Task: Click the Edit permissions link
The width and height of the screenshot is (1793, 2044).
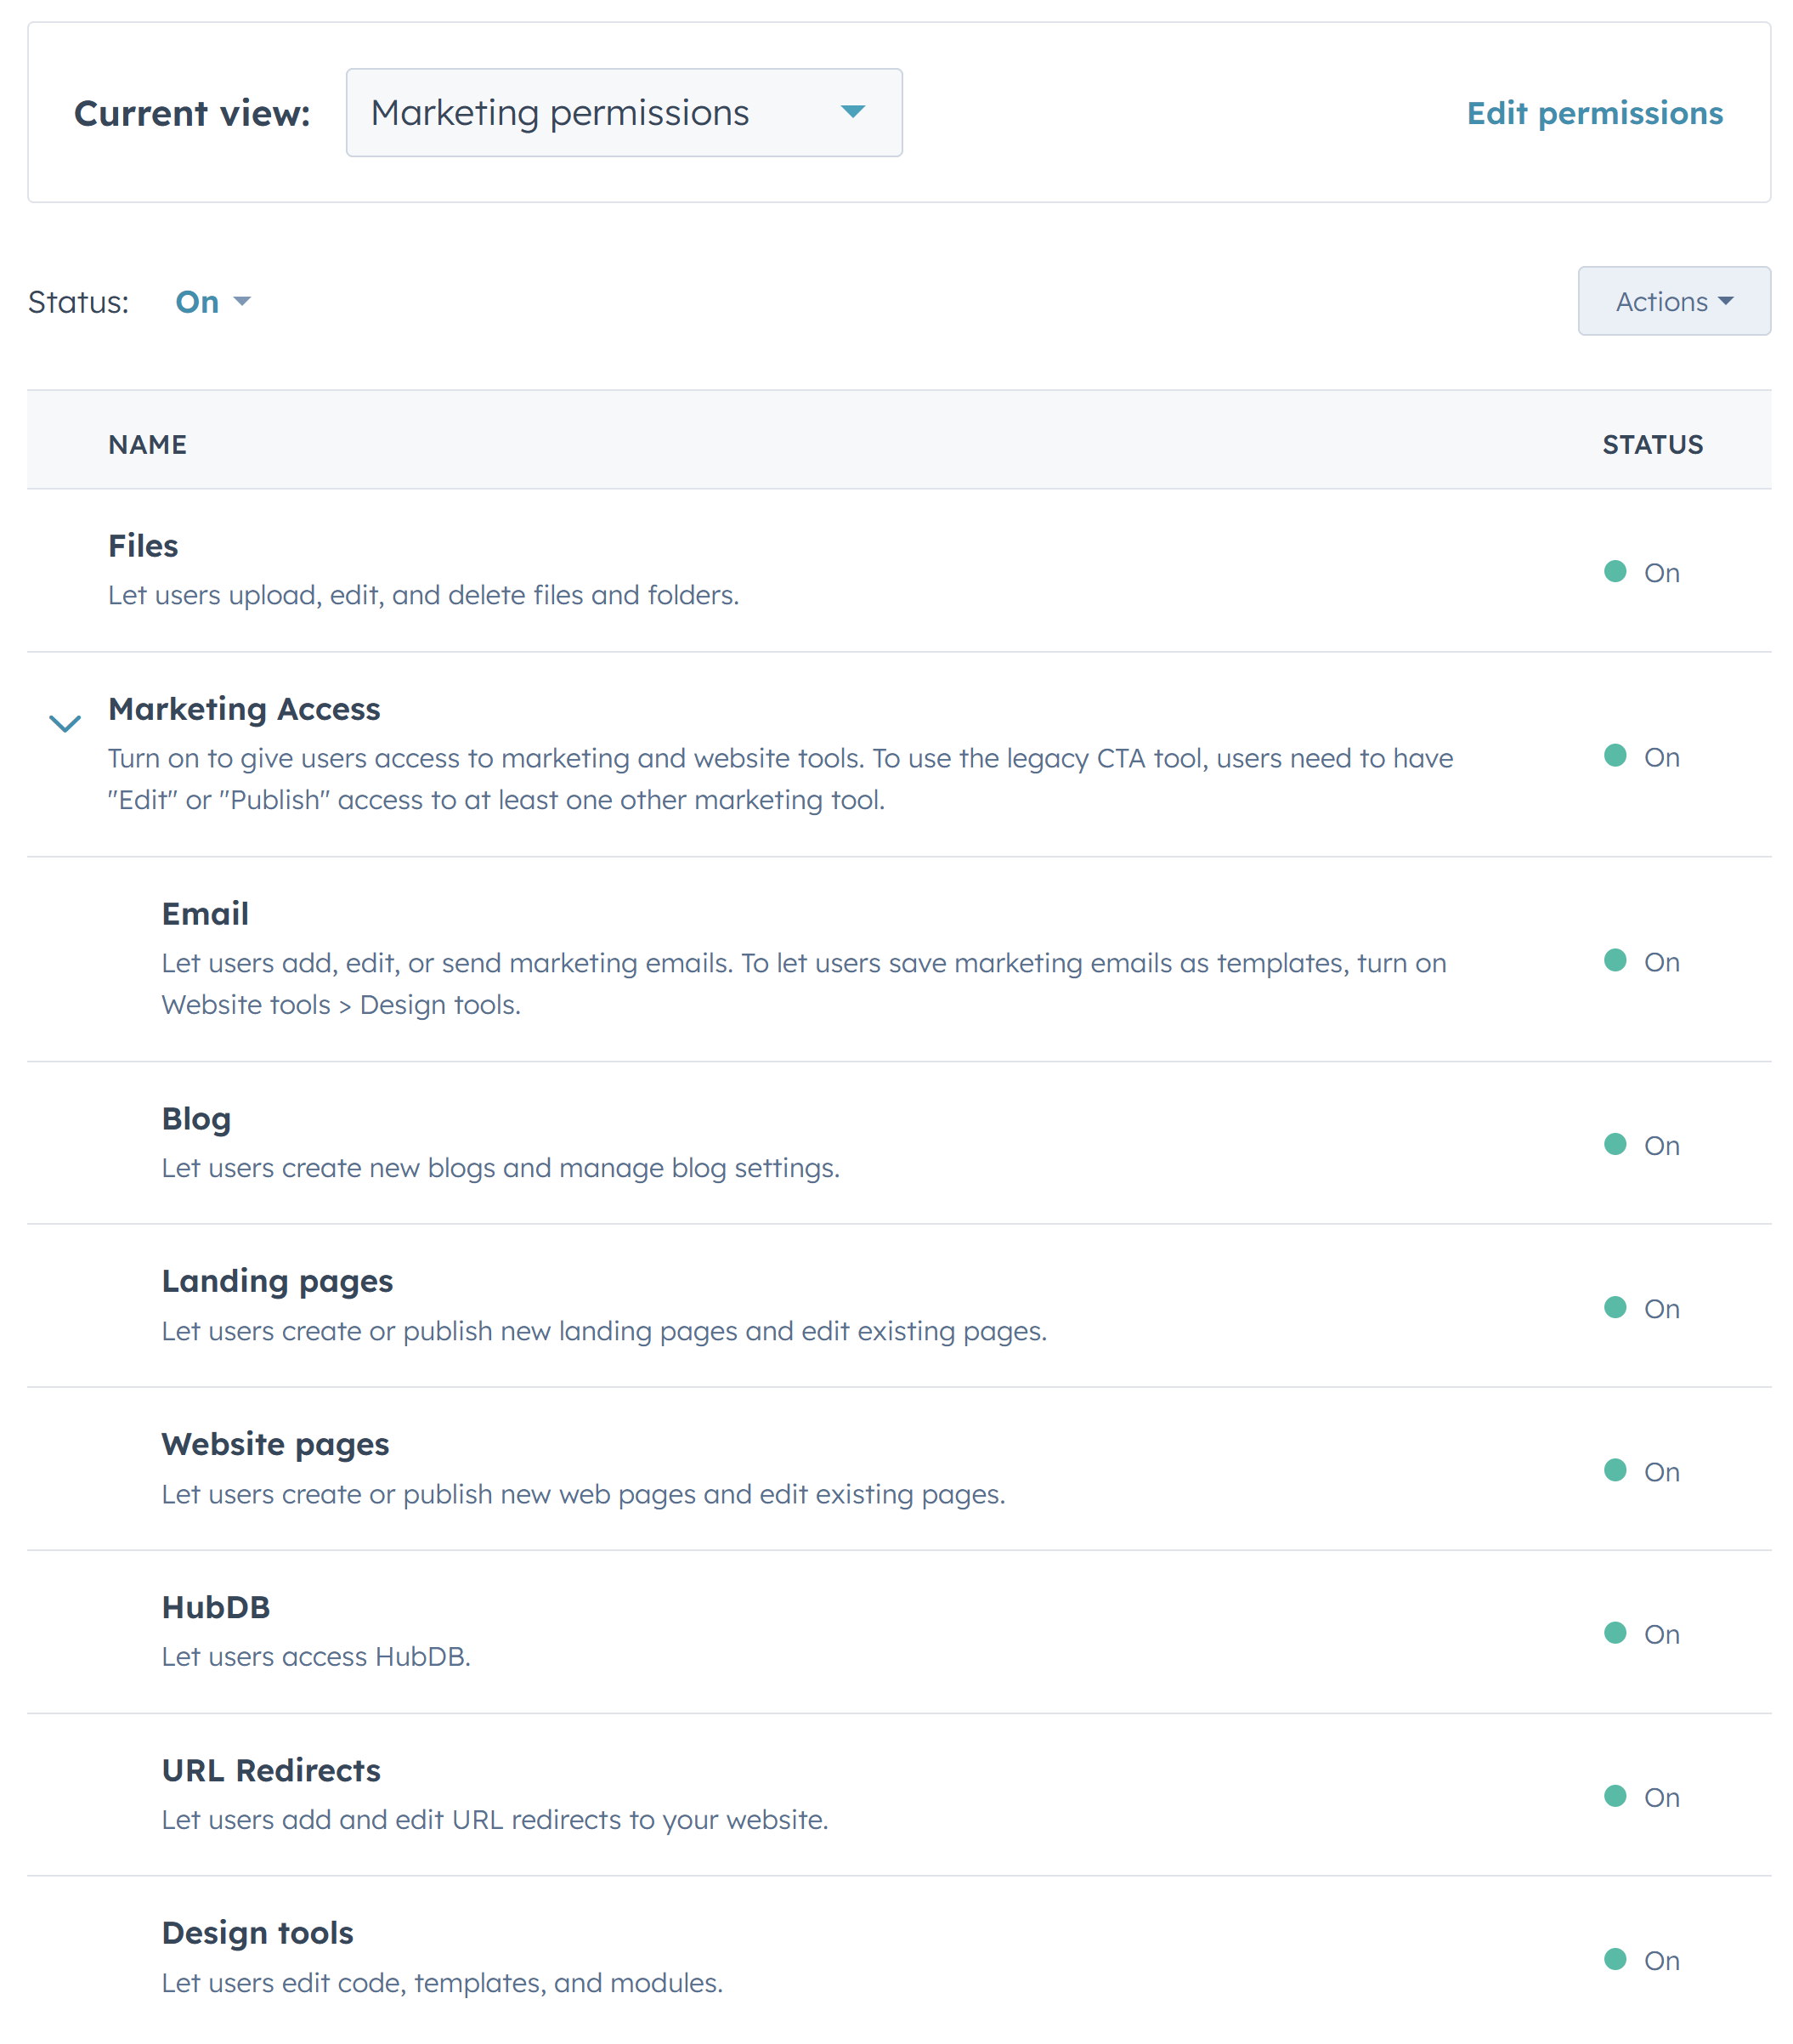Action: pyautogui.click(x=1594, y=113)
